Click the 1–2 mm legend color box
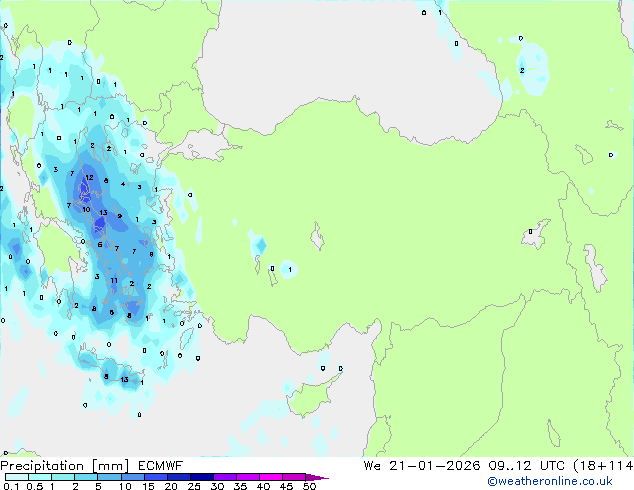The image size is (634, 490). click(x=63, y=477)
